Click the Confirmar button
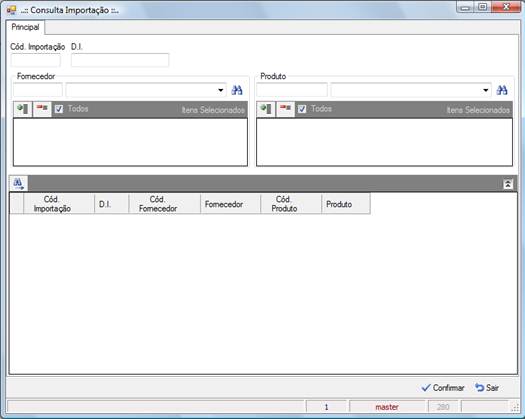Image resolution: width=525 pixels, height=419 pixels. (443, 388)
